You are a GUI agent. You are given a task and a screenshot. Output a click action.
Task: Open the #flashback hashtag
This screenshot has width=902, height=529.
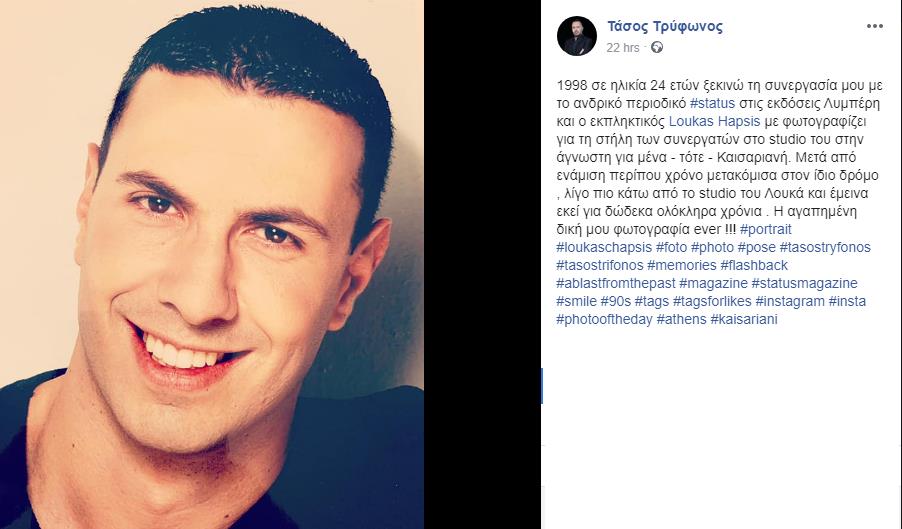point(754,265)
